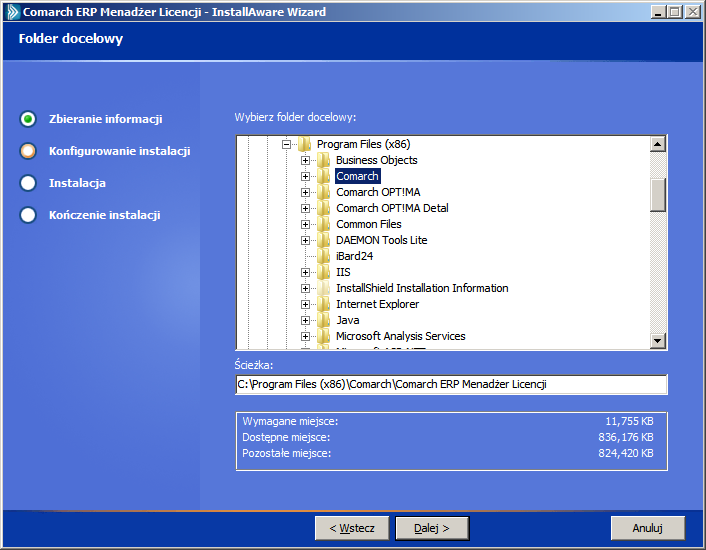Select the Comarch OPT!MA label

tap(378, 192)
